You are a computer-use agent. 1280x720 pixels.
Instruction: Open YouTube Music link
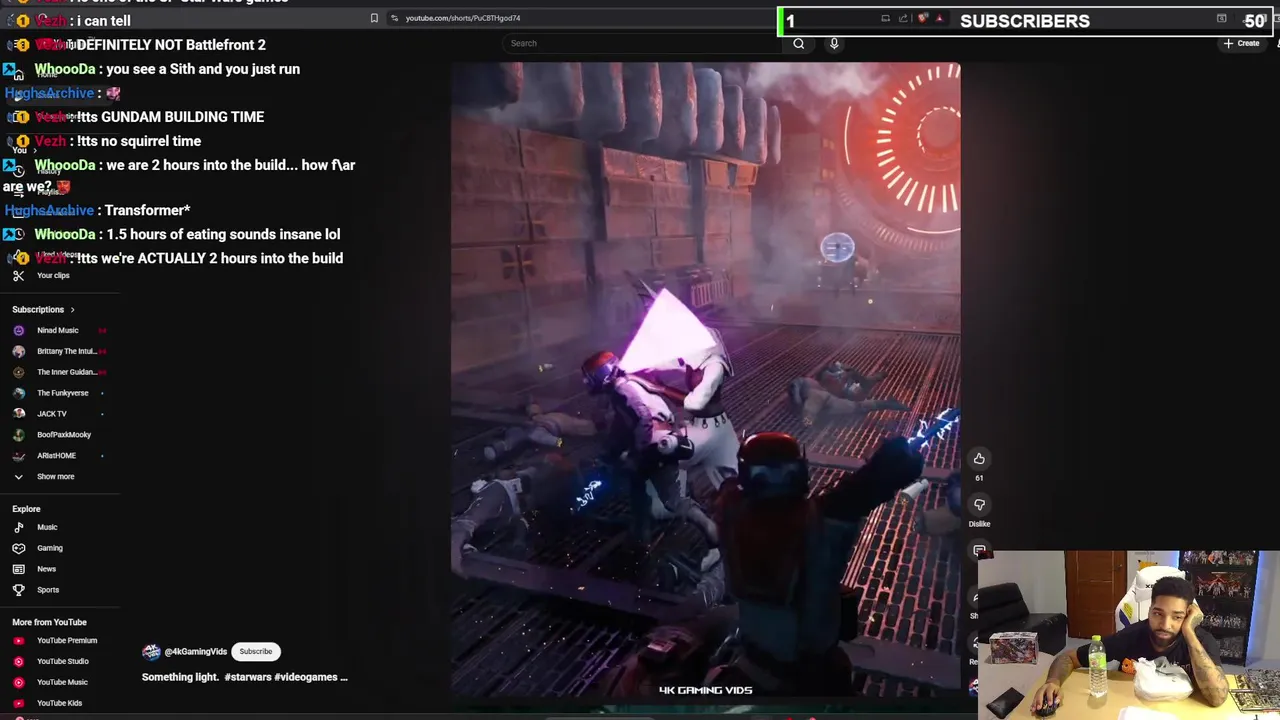click(50, 682)
